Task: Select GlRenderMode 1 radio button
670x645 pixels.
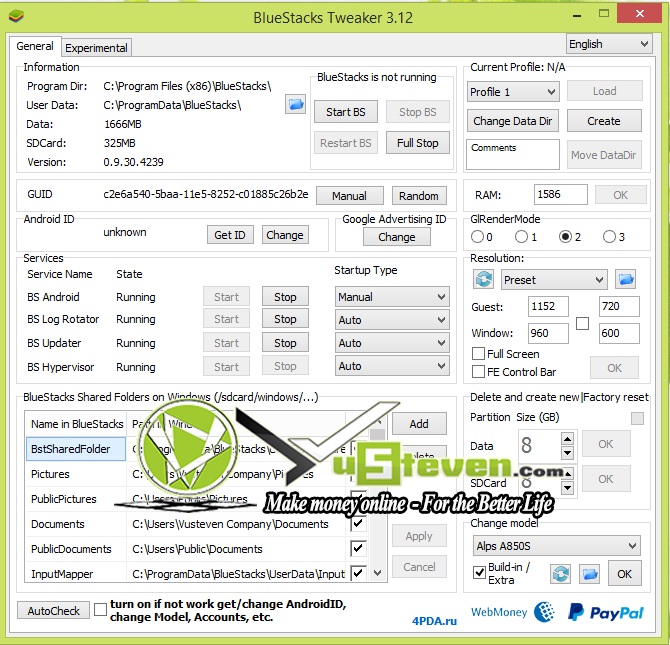Action: 521,236
